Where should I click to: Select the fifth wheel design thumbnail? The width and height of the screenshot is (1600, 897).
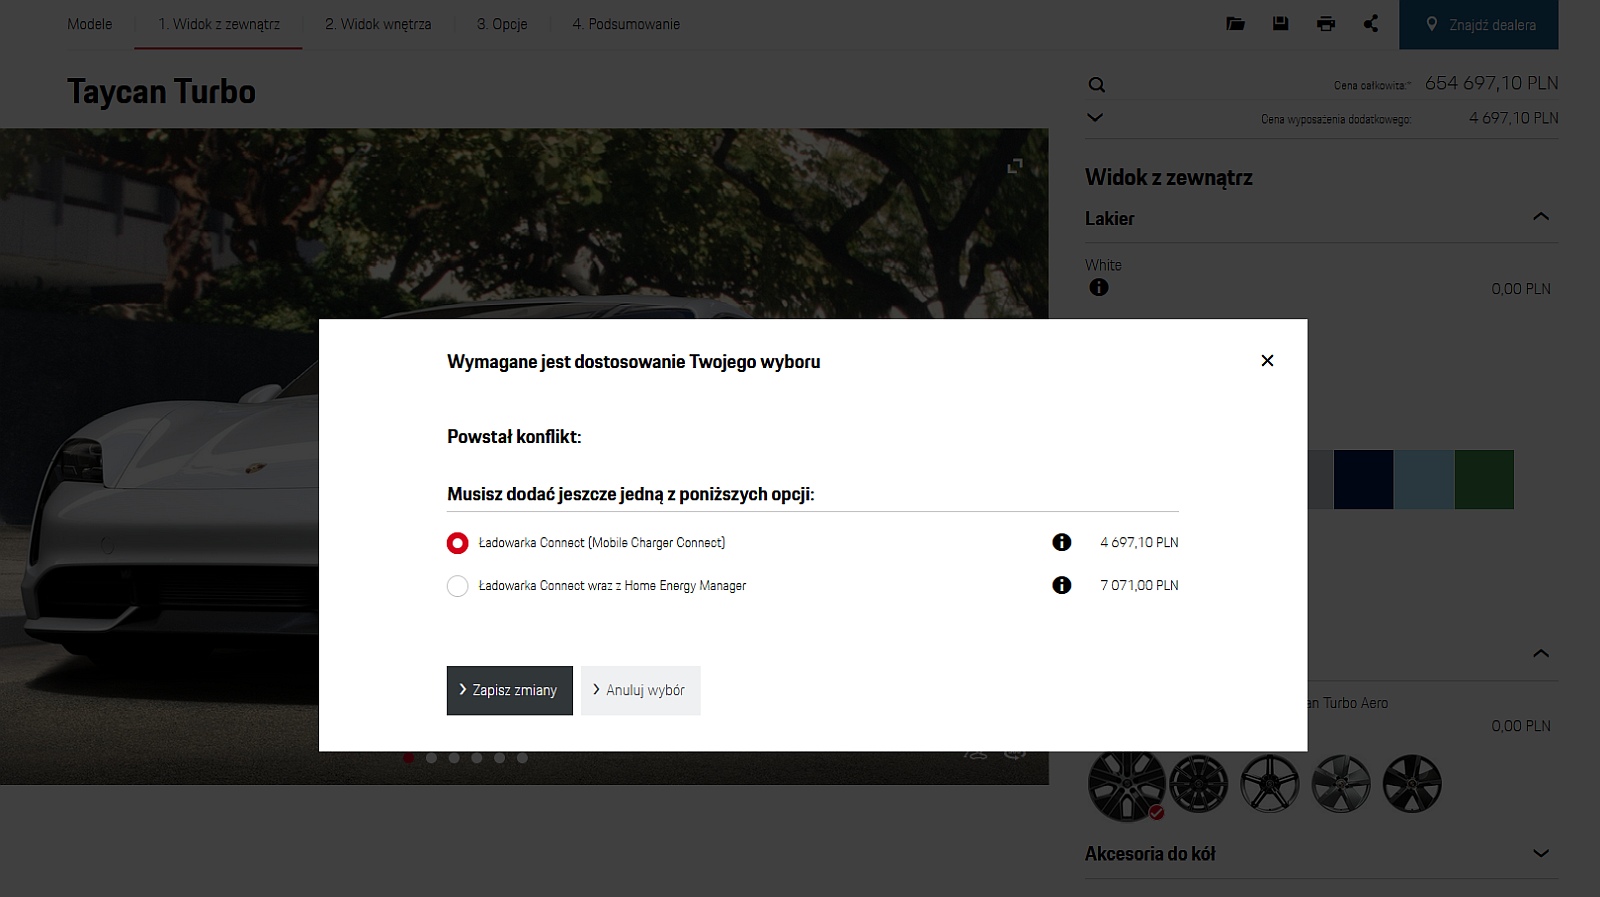click(1412, 783)
